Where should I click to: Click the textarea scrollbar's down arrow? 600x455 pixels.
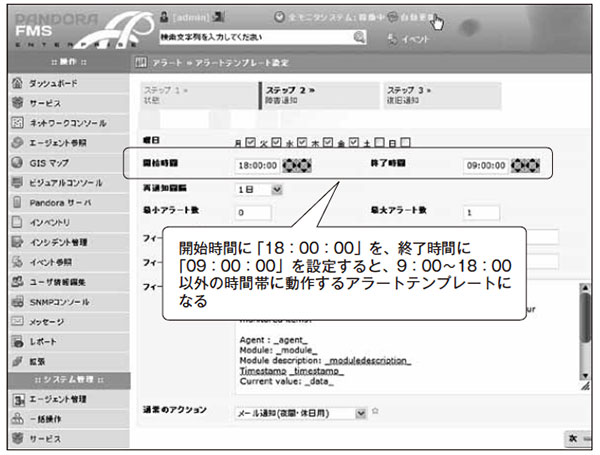(585, 375)
